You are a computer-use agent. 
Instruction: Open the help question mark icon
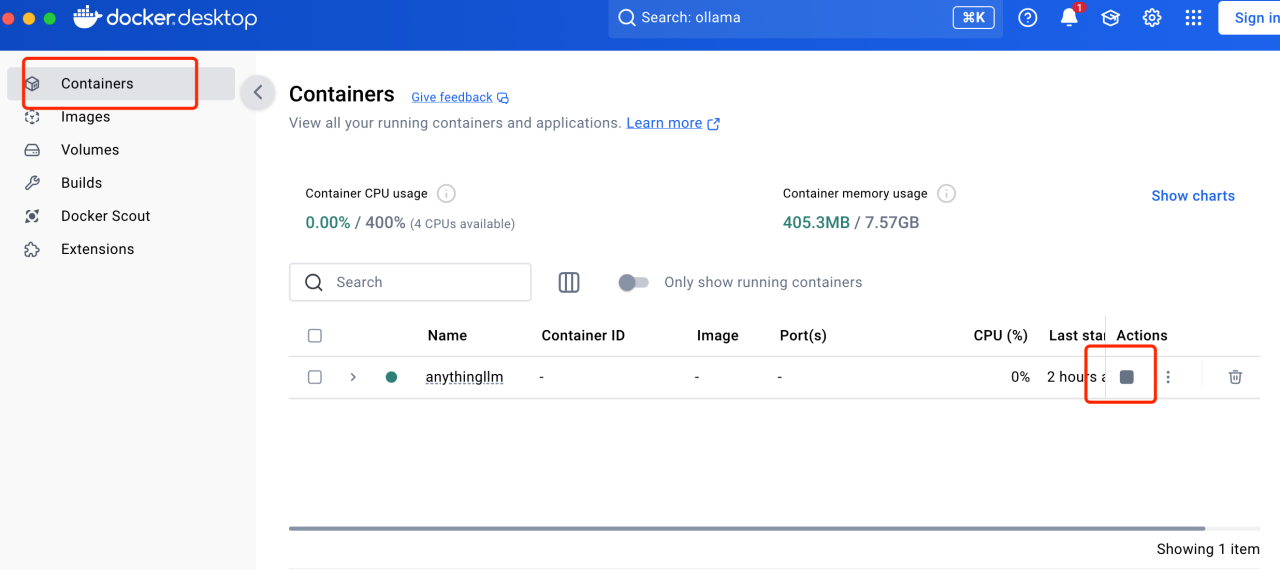tap(1028, 18)
